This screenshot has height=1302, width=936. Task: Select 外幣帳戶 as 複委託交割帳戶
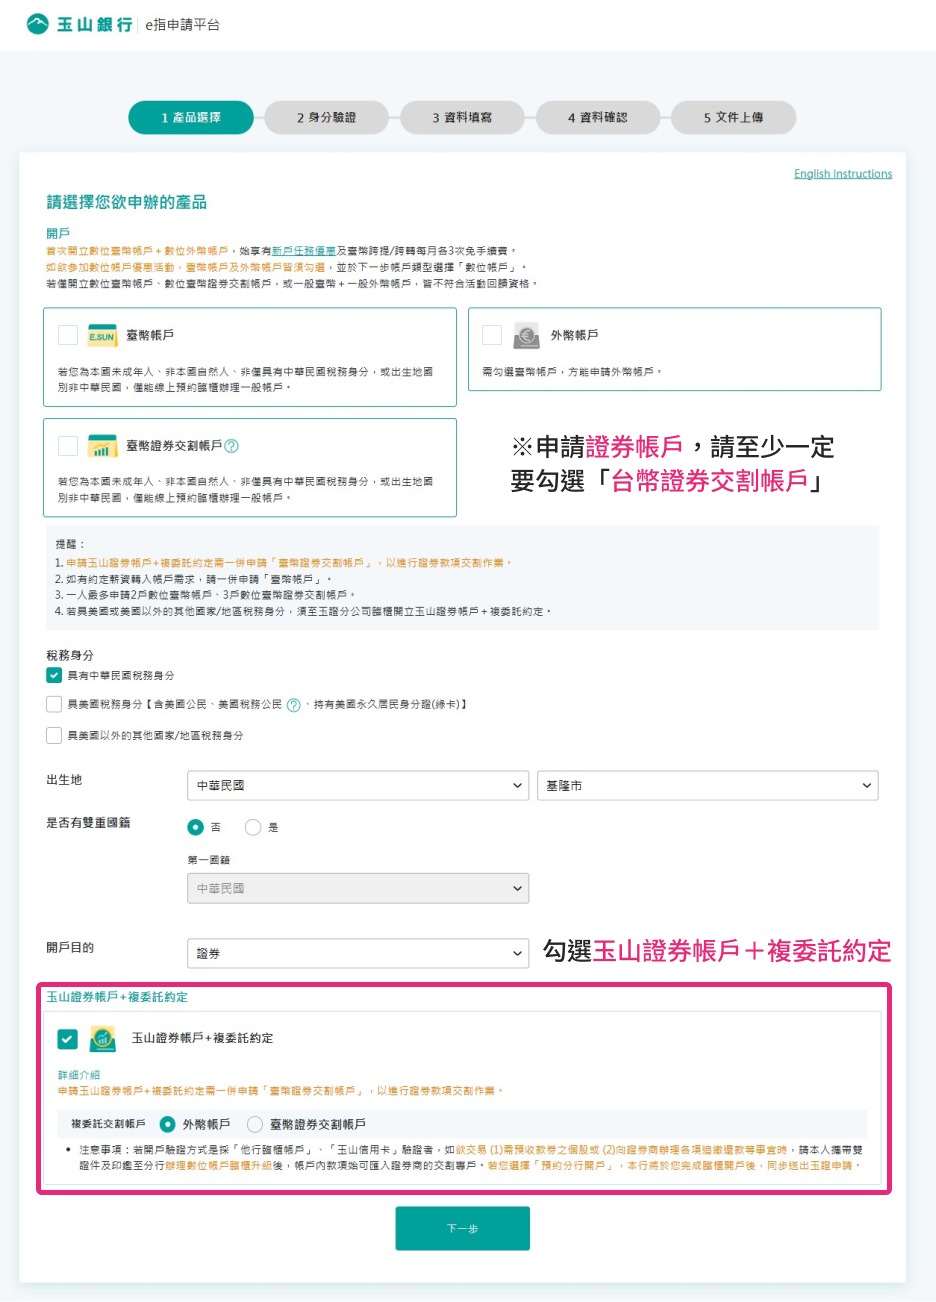coord(167,1124)
